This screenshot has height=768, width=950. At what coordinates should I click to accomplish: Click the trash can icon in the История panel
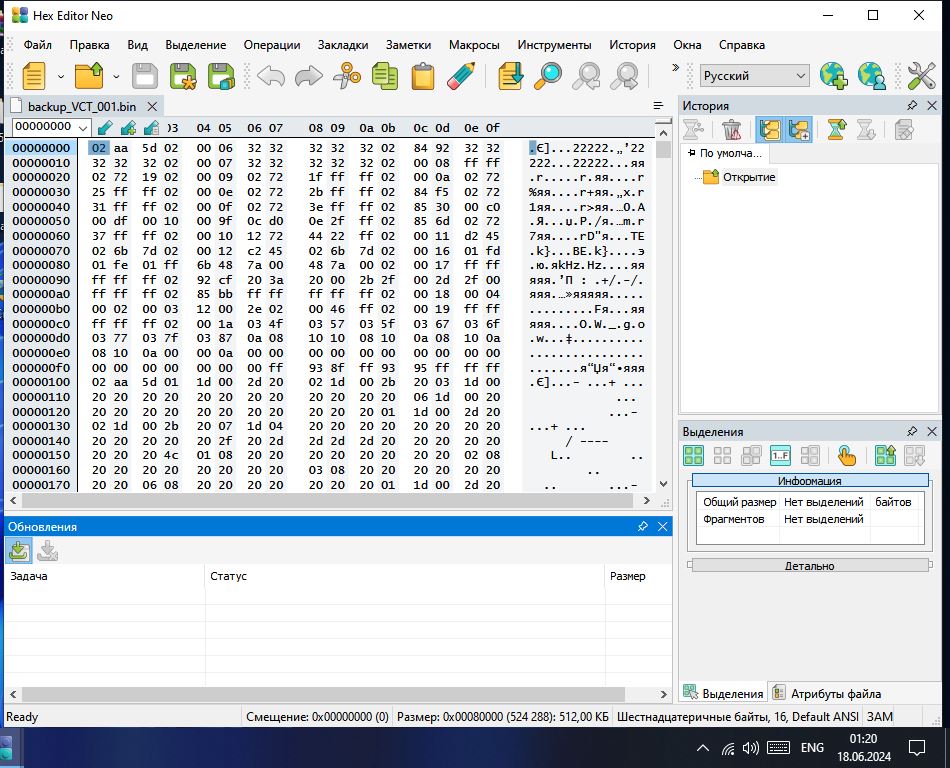731,130
